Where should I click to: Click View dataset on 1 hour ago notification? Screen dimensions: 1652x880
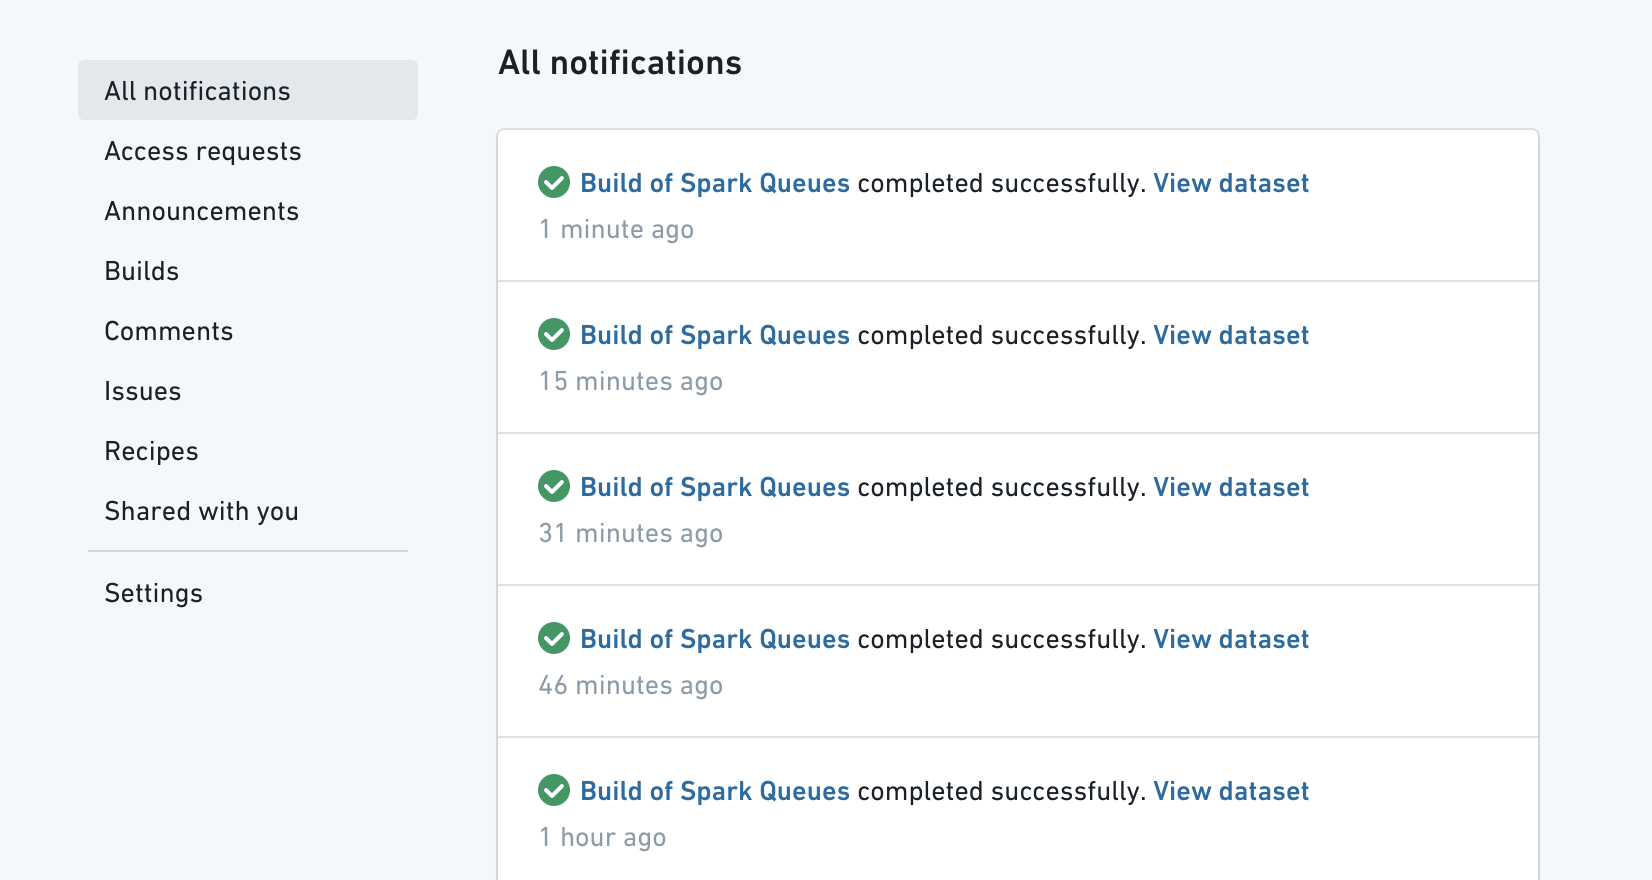coord(1231,791)
